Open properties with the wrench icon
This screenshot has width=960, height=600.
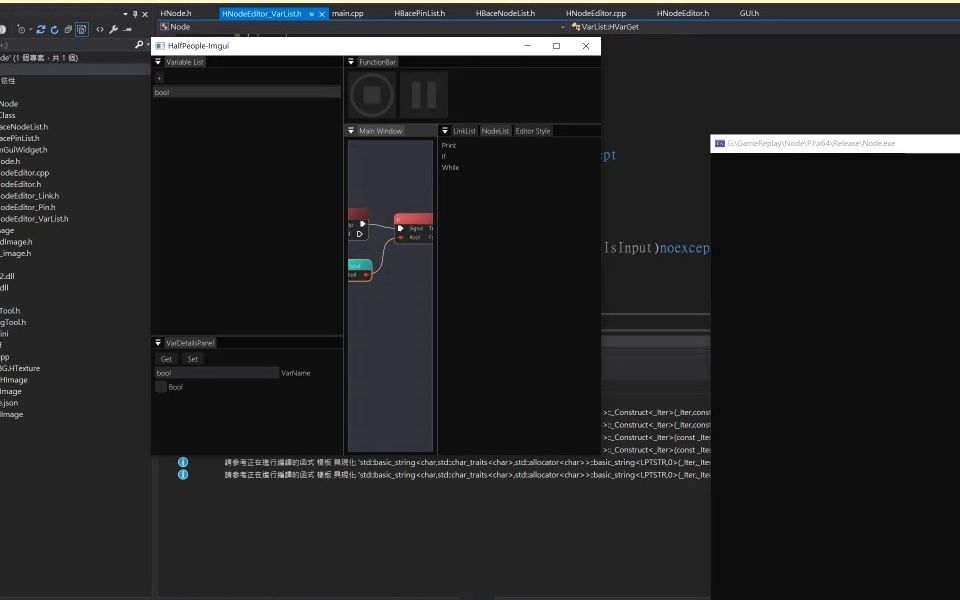tap(113, 29)
